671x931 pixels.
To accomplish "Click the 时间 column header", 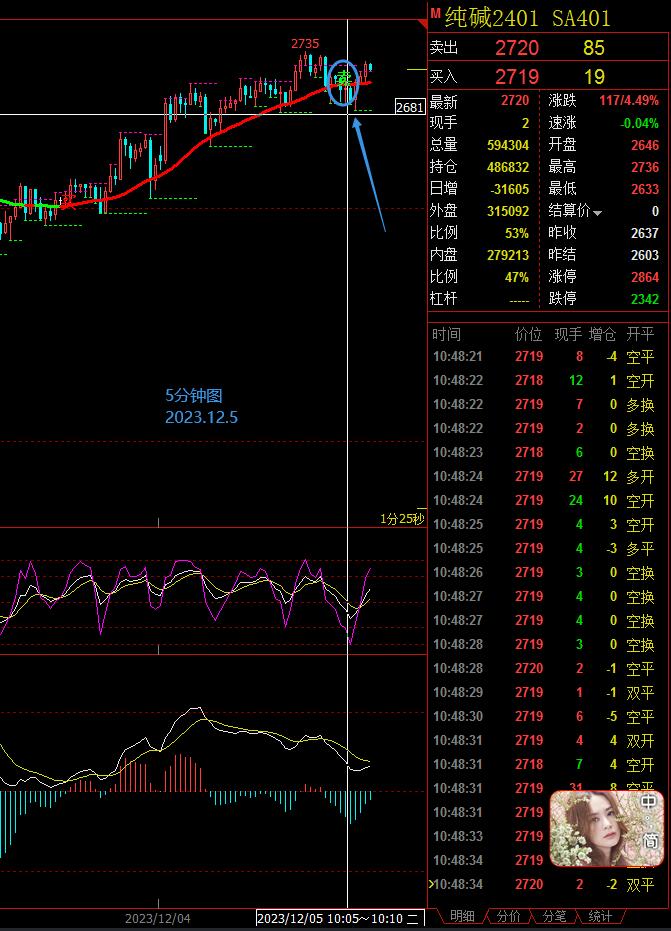I will tap(446, 334).
